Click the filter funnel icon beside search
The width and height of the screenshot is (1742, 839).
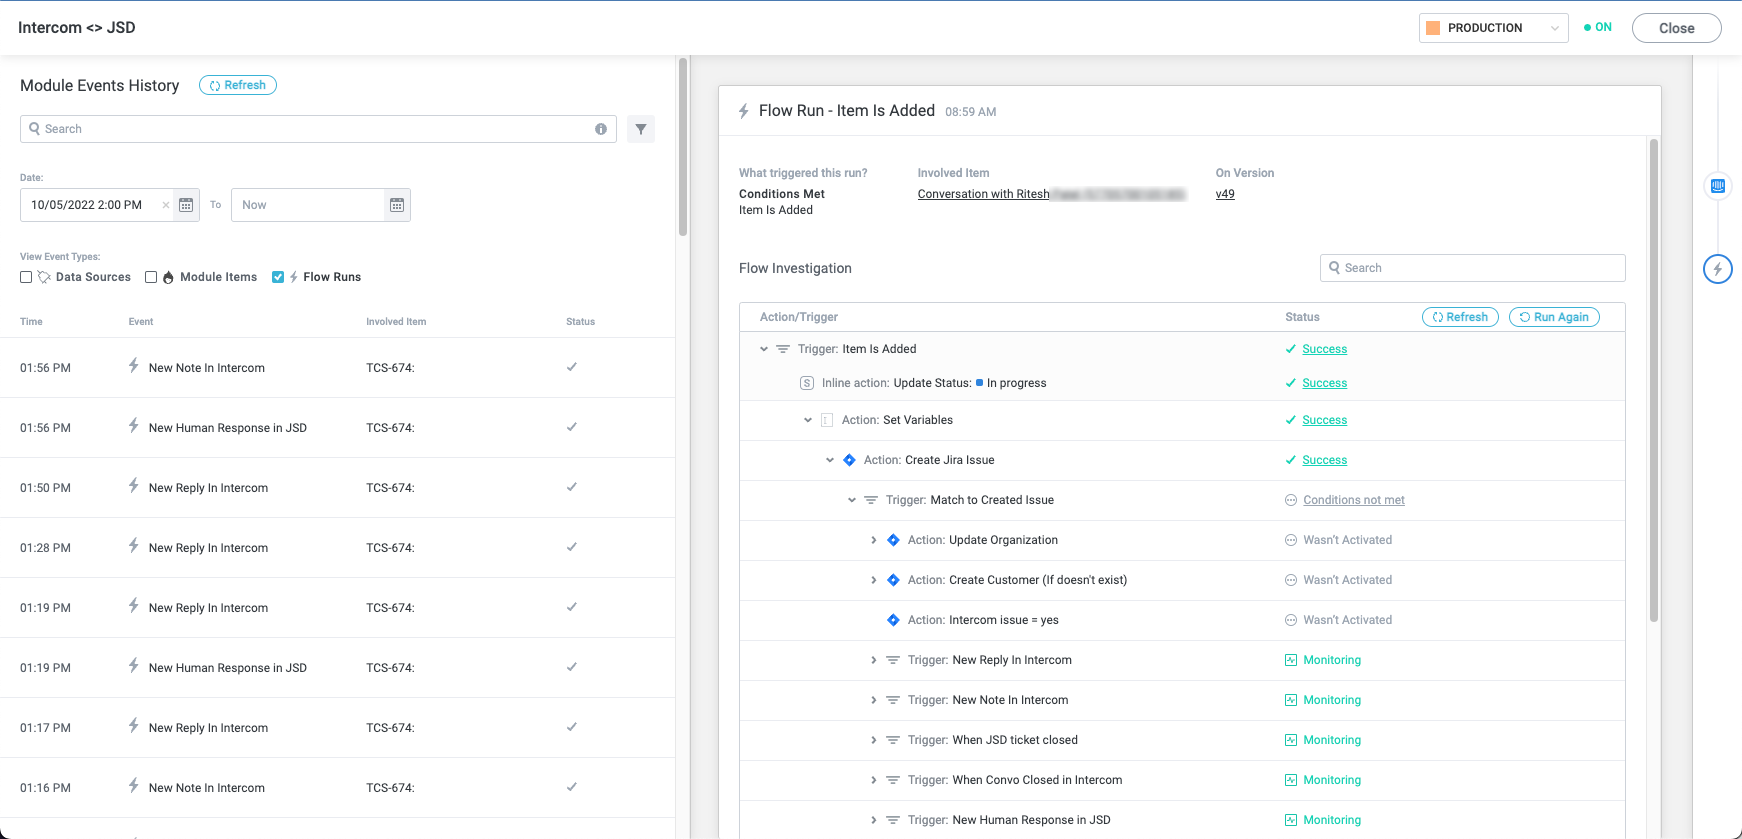coord(641,129)
